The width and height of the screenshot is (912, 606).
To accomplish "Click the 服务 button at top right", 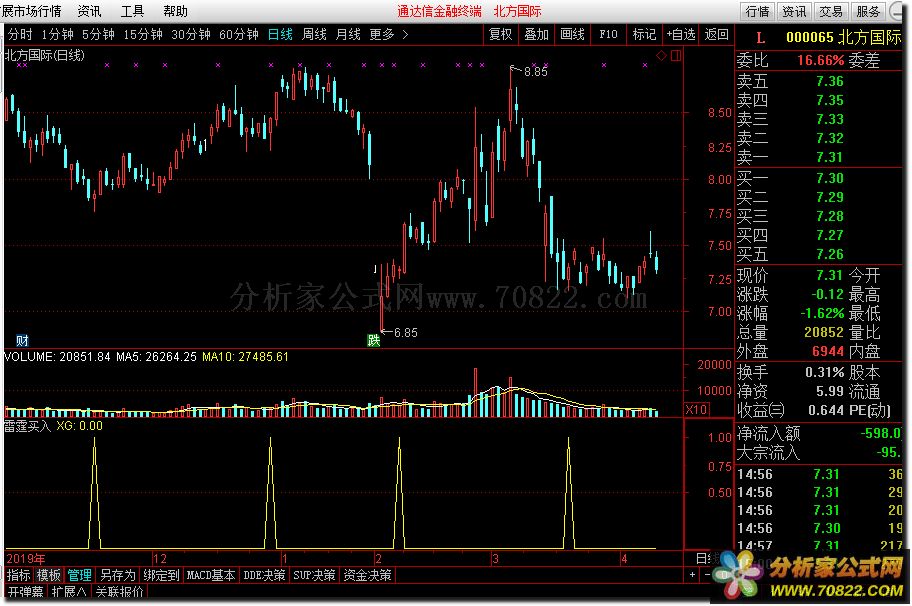I will tap(868, 12).
